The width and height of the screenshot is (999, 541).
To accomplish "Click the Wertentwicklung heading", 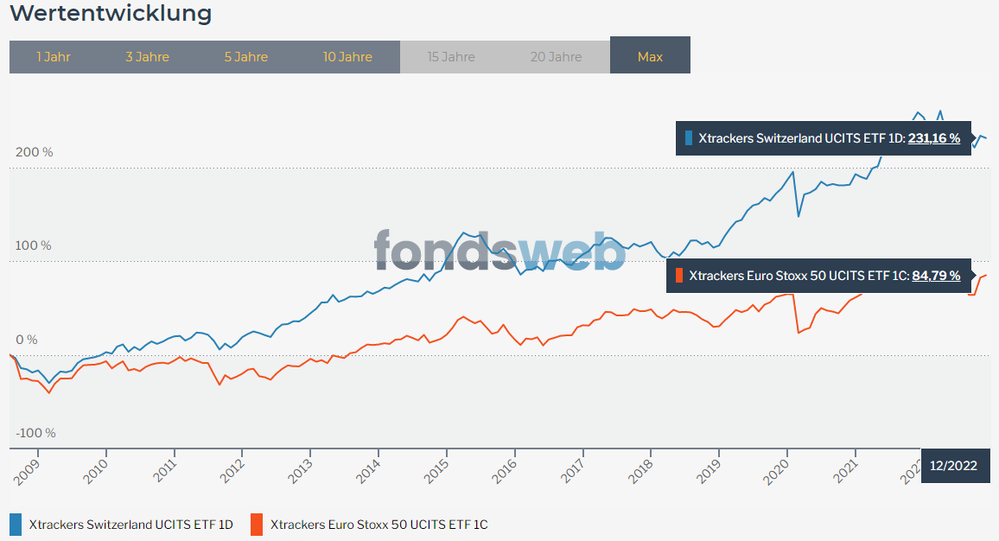I will (x=110, y=14).
